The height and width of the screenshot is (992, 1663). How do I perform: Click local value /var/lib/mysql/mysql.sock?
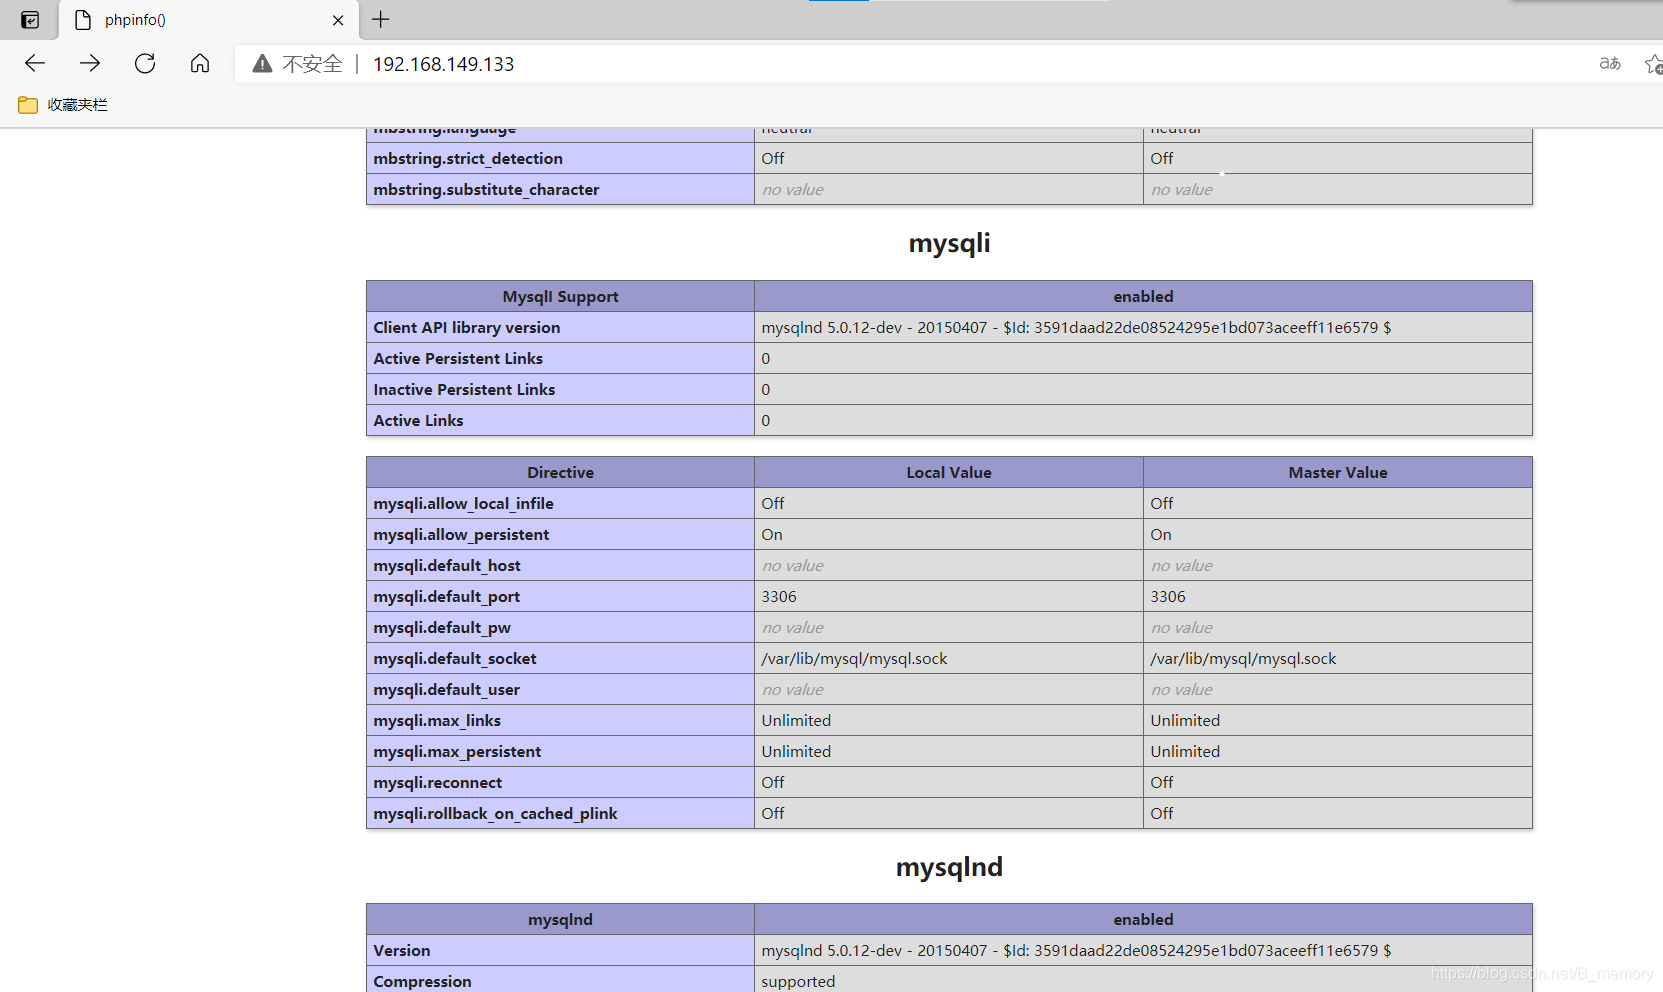[854, 659]
